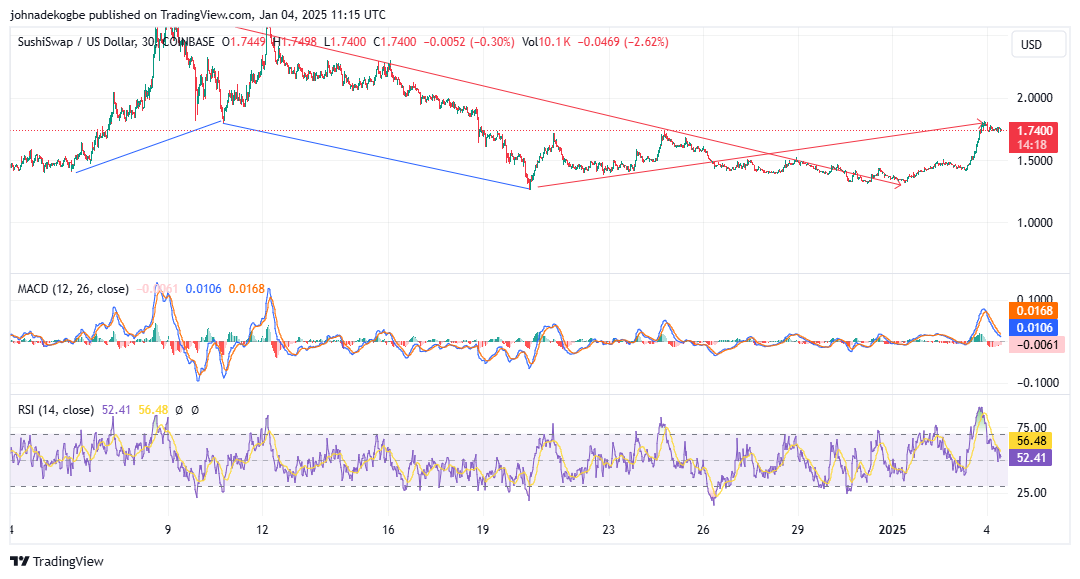Click the C1.7400 close price value
The height and width of the screenshot is (579, 1080).
tap(395, 42)
